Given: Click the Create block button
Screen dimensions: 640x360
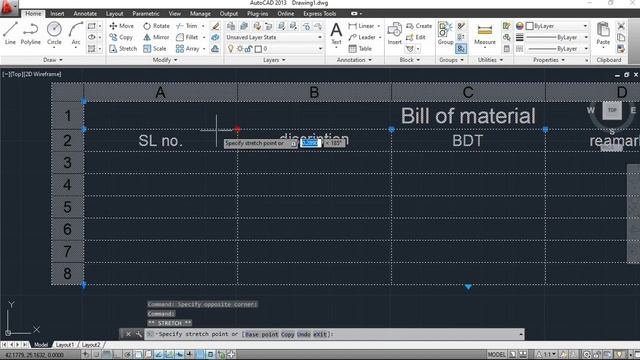Looking at the screenshot, I should click(x=419, y=26).
